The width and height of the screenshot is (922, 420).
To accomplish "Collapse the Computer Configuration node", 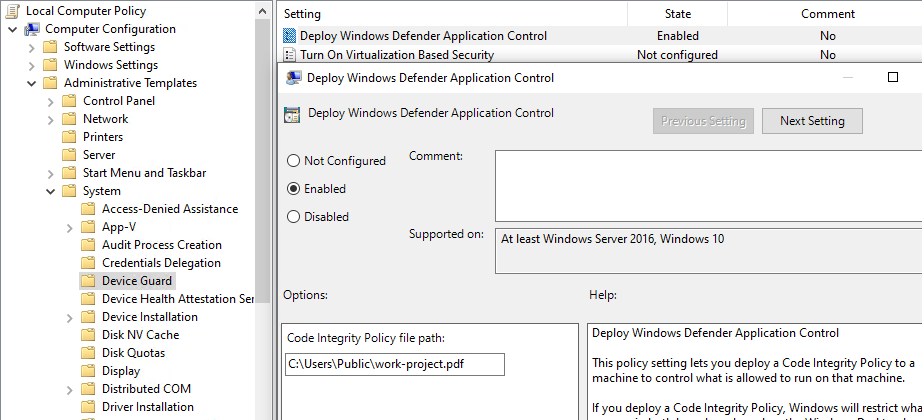I will pos(13,29).
